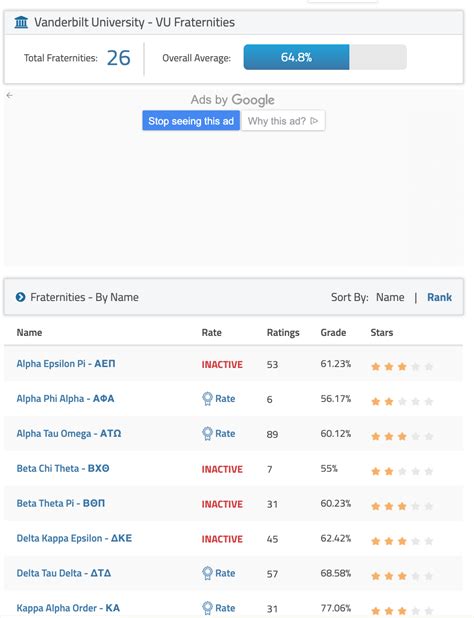Sort the fraternities by Rank

tap(439, 297)
